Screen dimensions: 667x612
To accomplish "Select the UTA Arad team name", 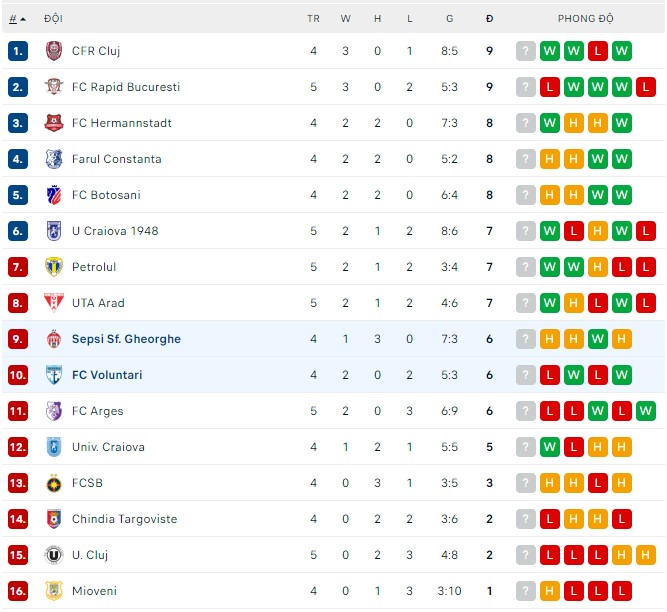I will [x=98, y=303].
